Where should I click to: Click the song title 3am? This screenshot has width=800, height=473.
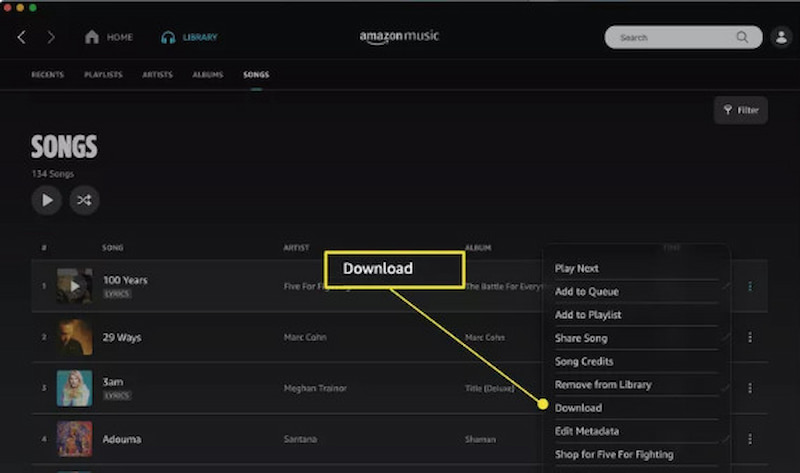[x=113, y=382]
